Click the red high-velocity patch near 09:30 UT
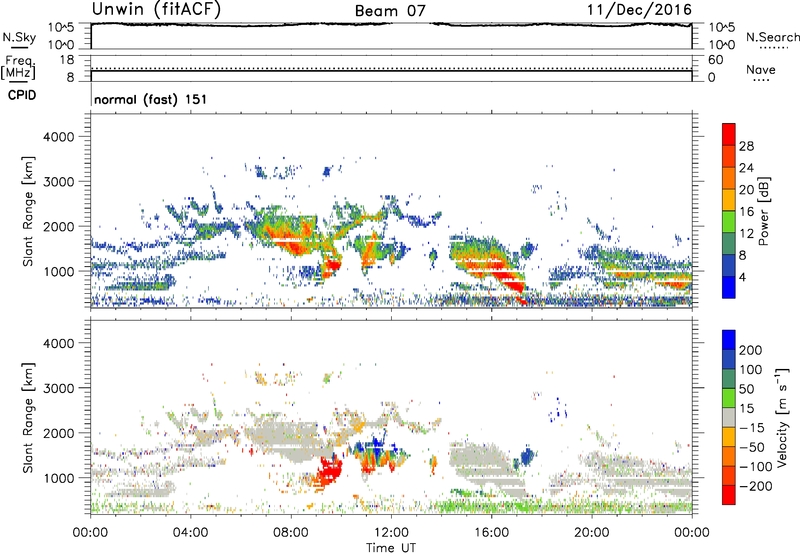 328,473
